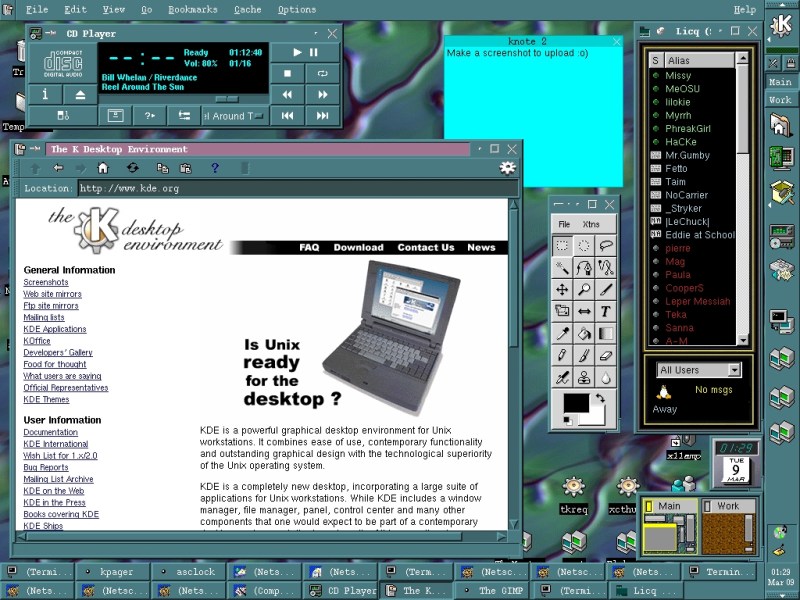This screenshot has width=800, height=600.
Task: Choose the Blend gradient tool
Action: click(606, 334)
